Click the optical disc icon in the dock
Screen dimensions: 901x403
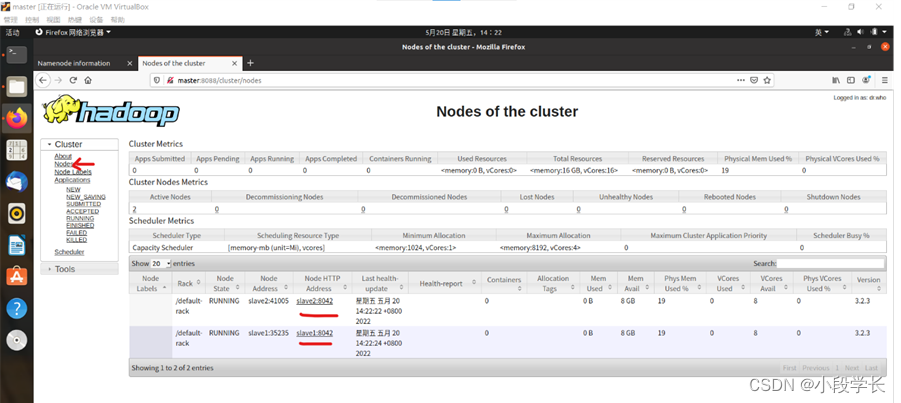(x=17, y=340)
